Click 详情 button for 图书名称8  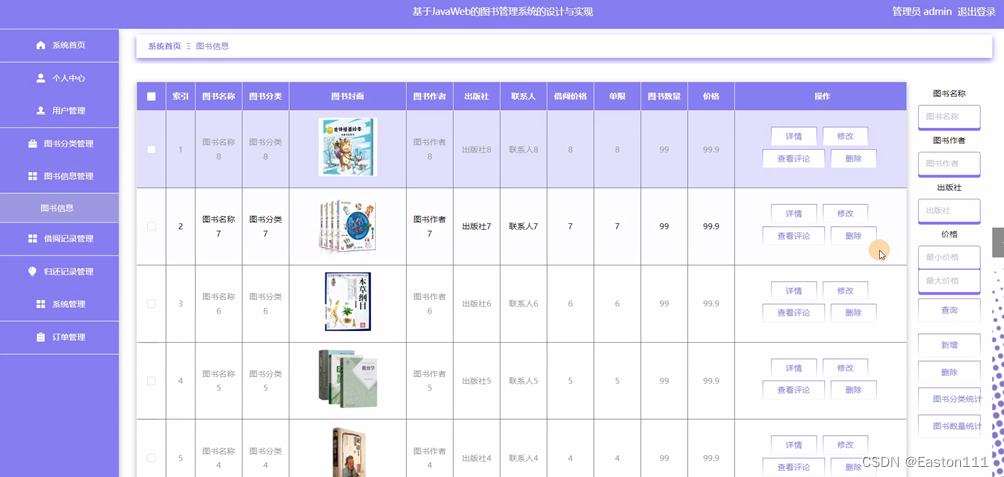pyautogui.click(x=793, y=136)
